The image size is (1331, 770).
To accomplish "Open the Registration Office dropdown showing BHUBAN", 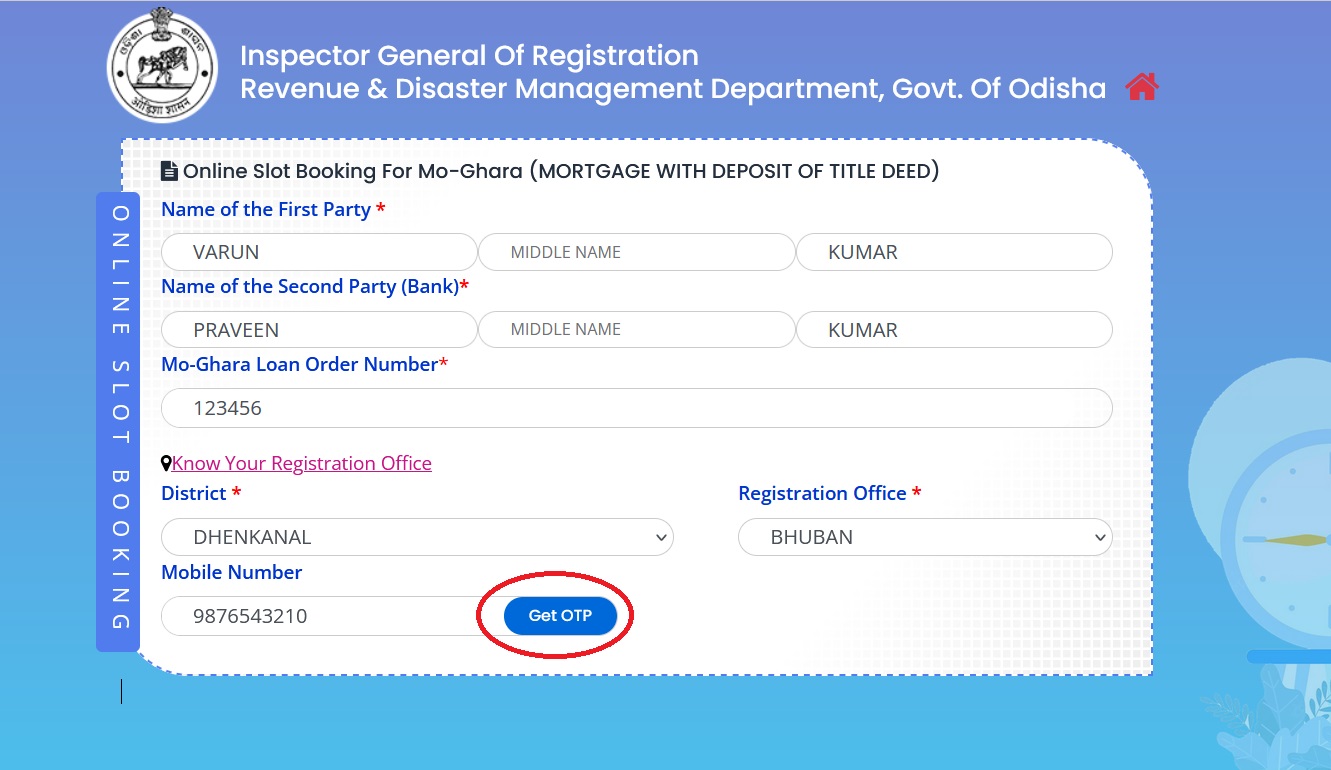I will pyautogui.click(x=925, y=537).
